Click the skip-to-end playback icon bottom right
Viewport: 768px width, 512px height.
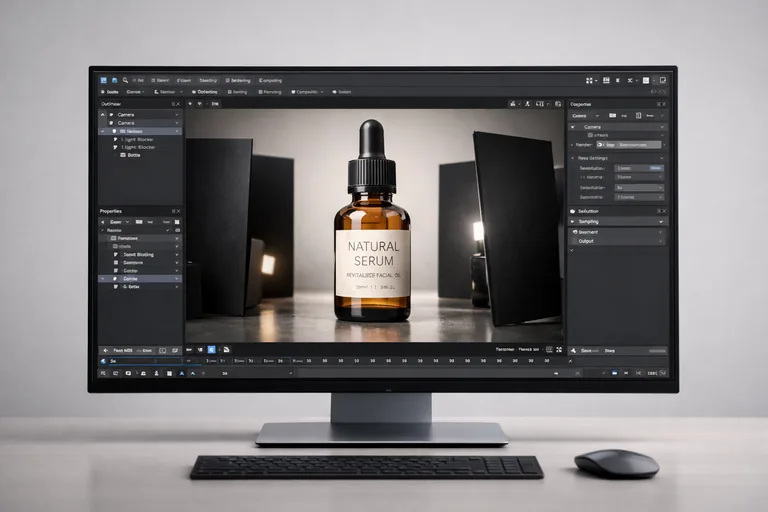coord(626,373)
